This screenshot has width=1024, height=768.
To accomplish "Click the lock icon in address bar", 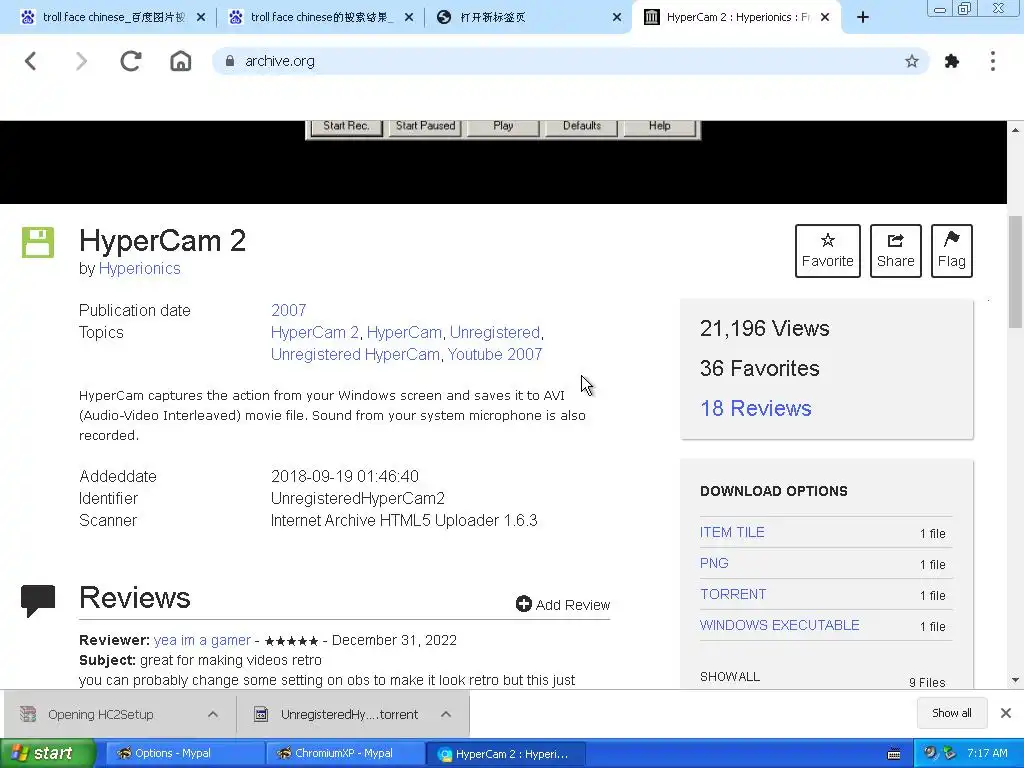I will point(229,61).
